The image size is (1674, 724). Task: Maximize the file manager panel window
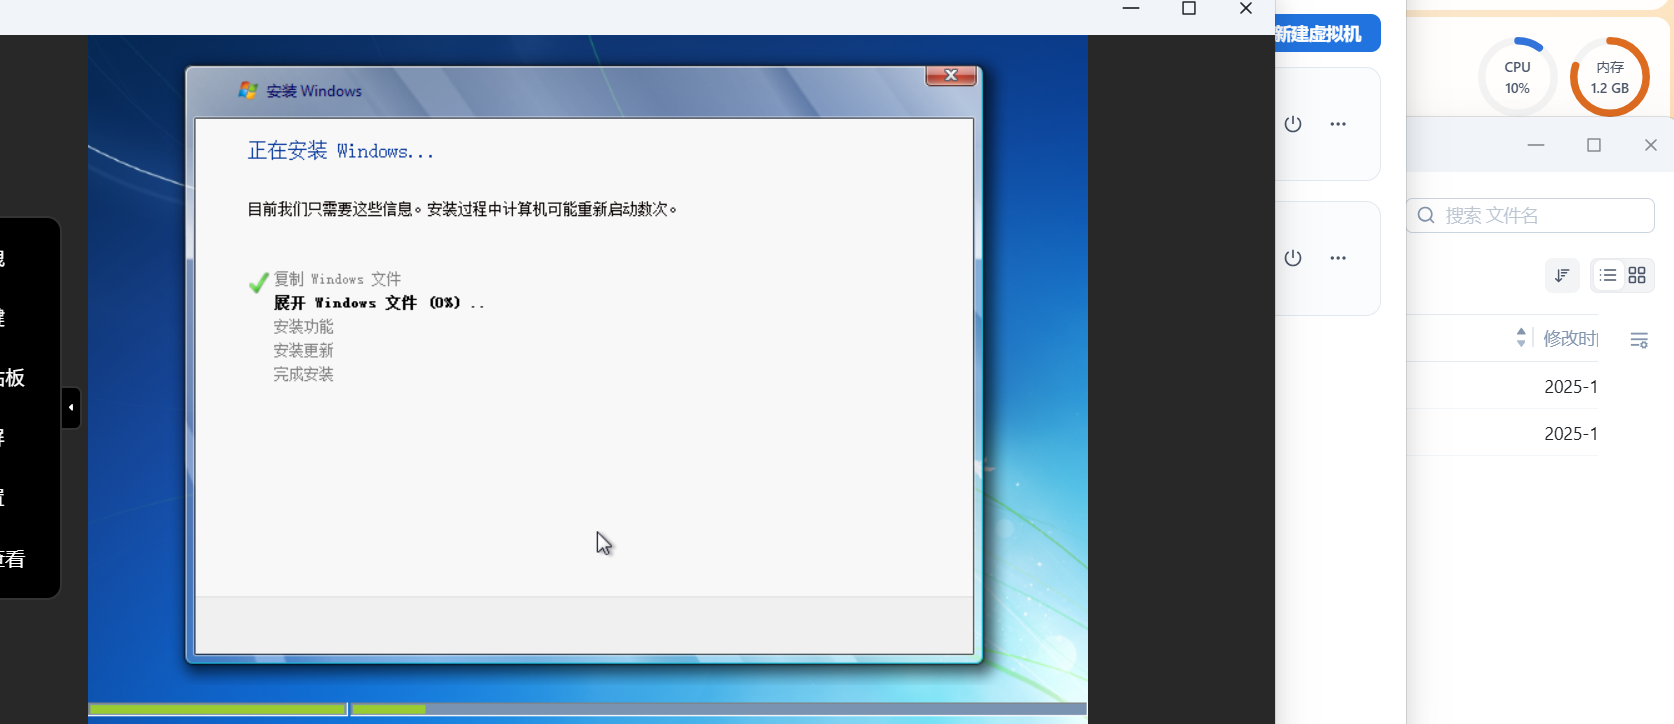(x=1594, y=145)
